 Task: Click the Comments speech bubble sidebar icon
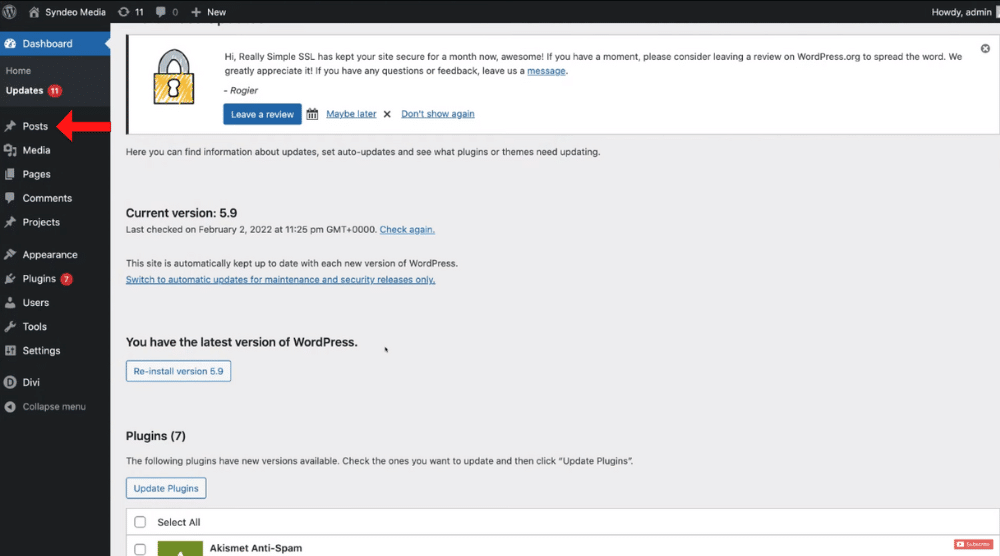10,198
